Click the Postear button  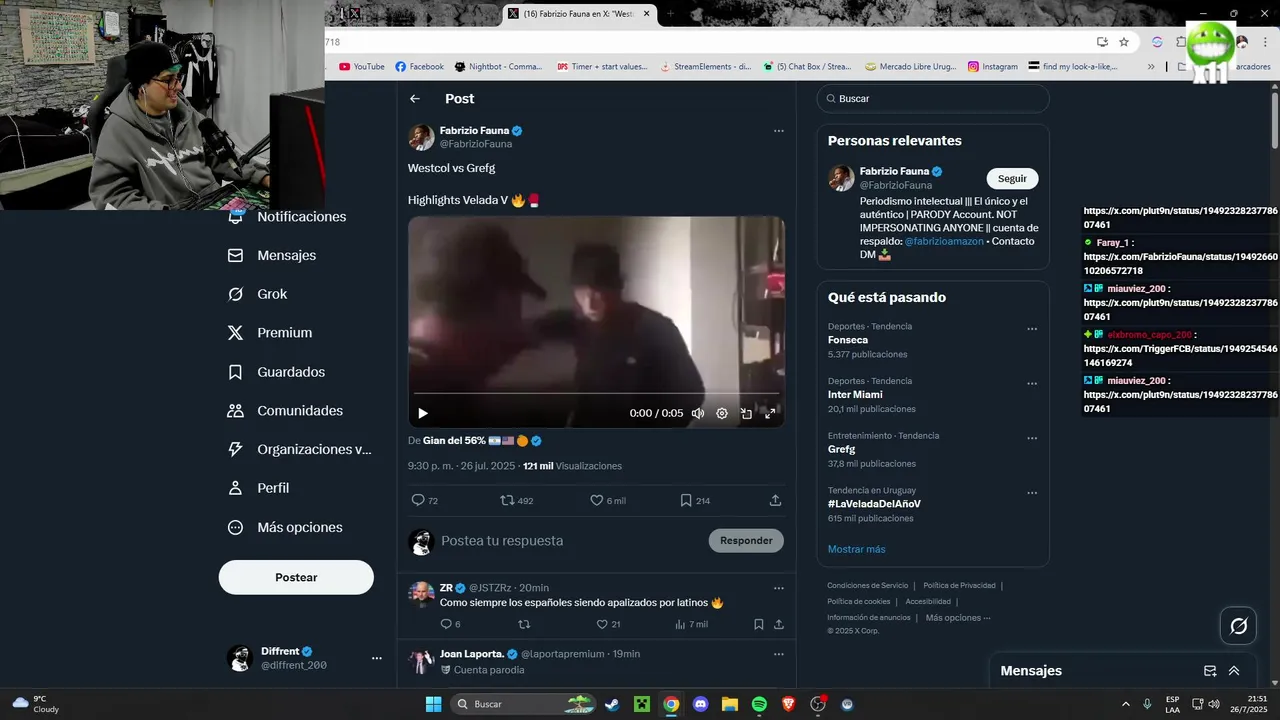[296, 577]
